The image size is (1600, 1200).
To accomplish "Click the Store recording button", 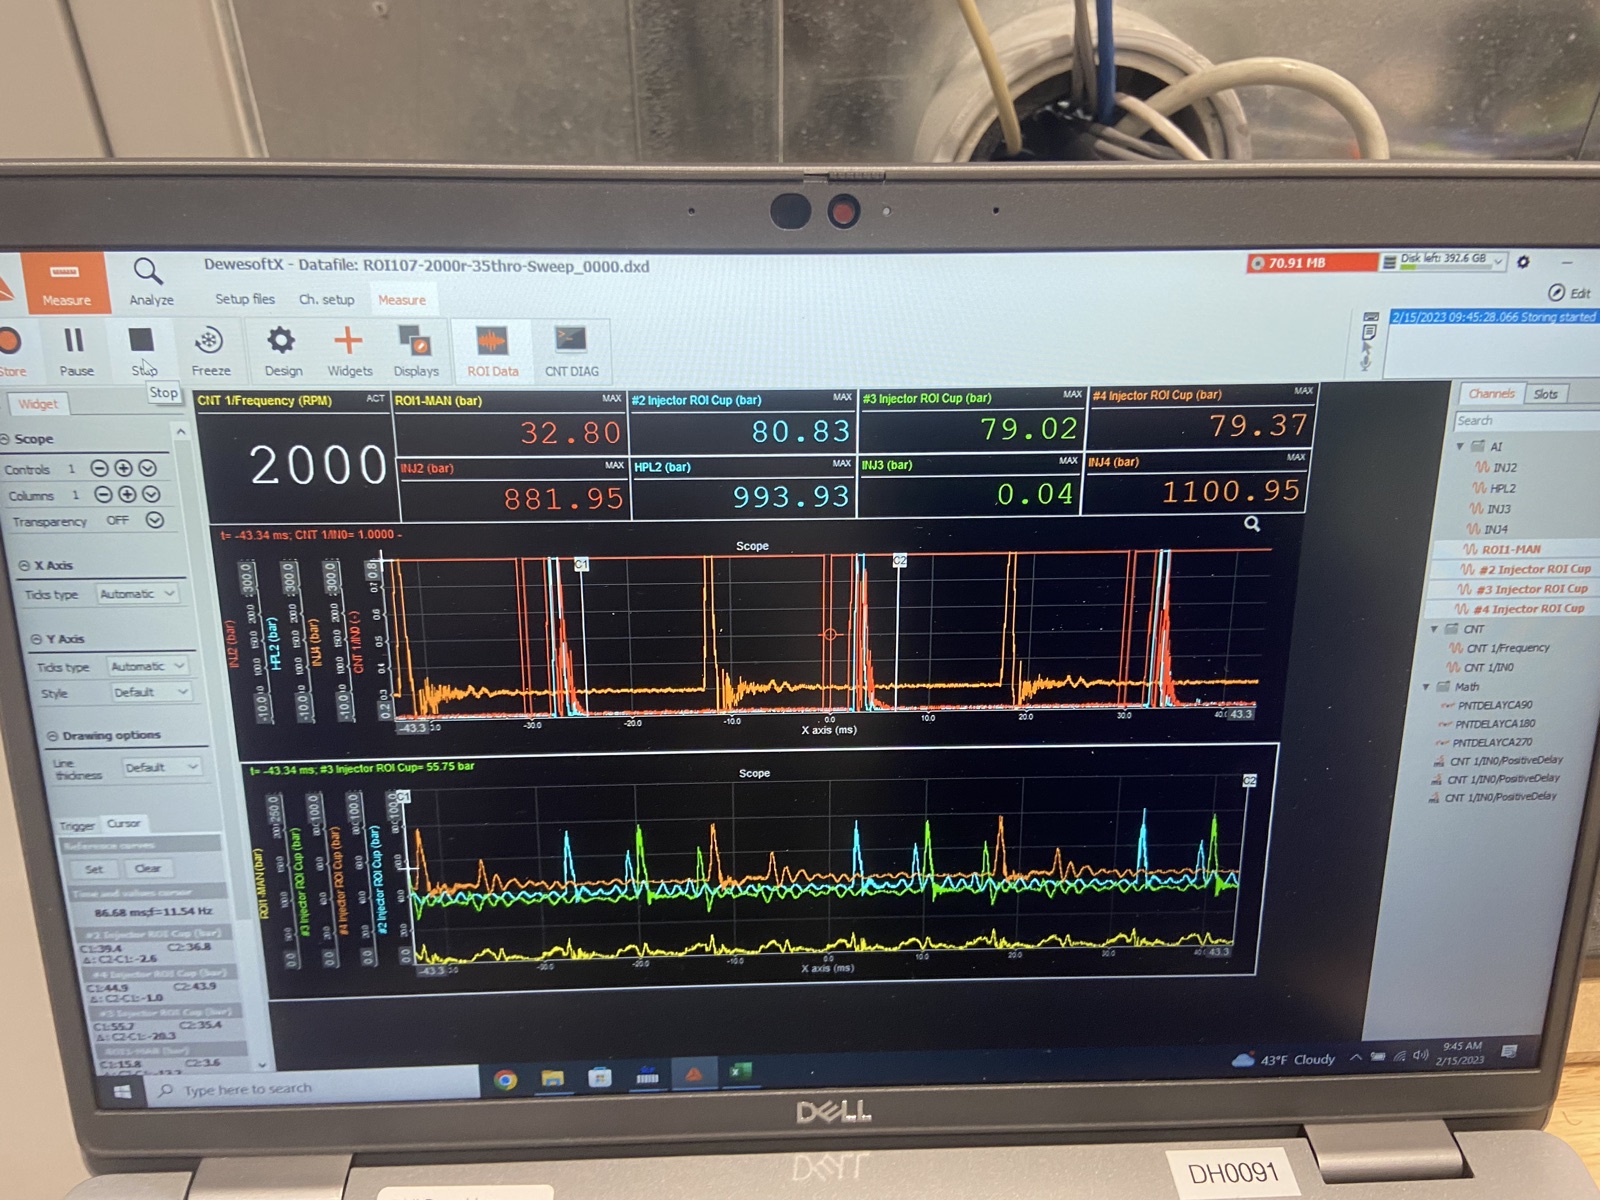I will [10, 351].
